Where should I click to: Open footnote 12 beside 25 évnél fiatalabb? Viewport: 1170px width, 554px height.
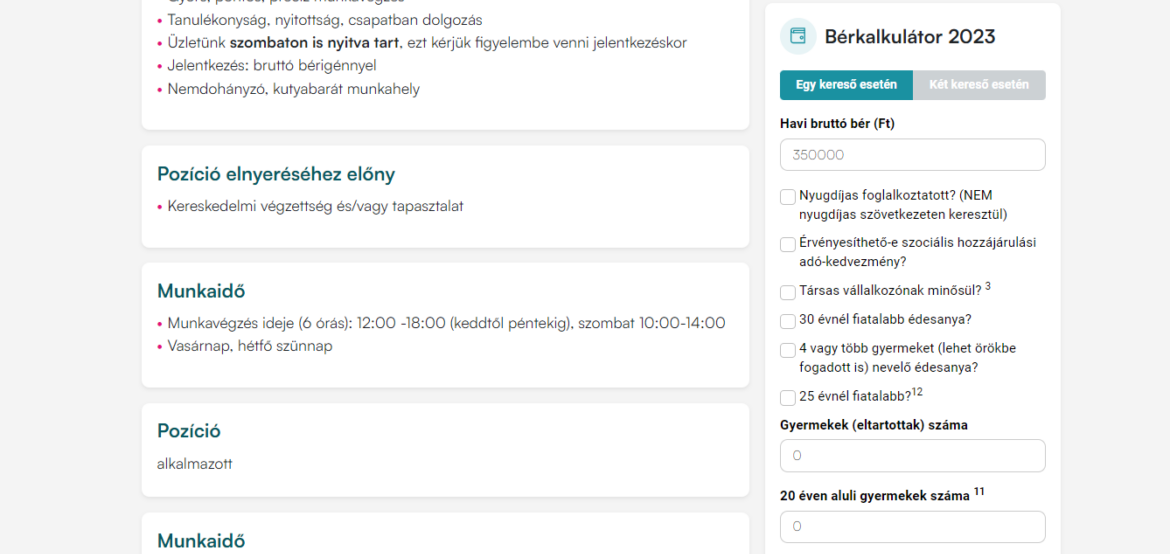[x=918, y=392]
